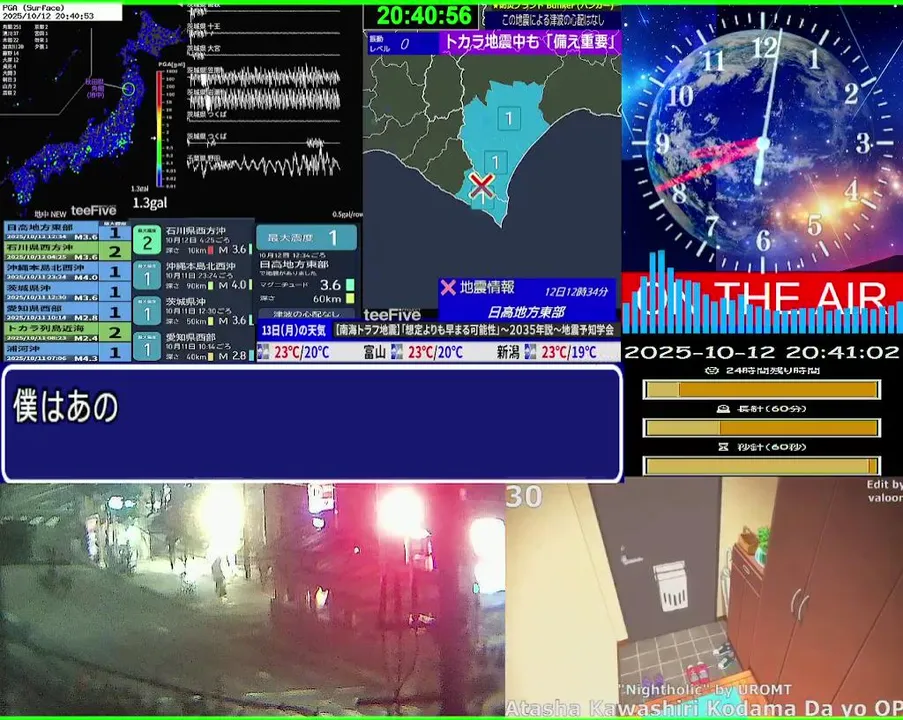
Task: Select the 茨城県沖 M3.6 row in the left list
Action: [67, 292]
